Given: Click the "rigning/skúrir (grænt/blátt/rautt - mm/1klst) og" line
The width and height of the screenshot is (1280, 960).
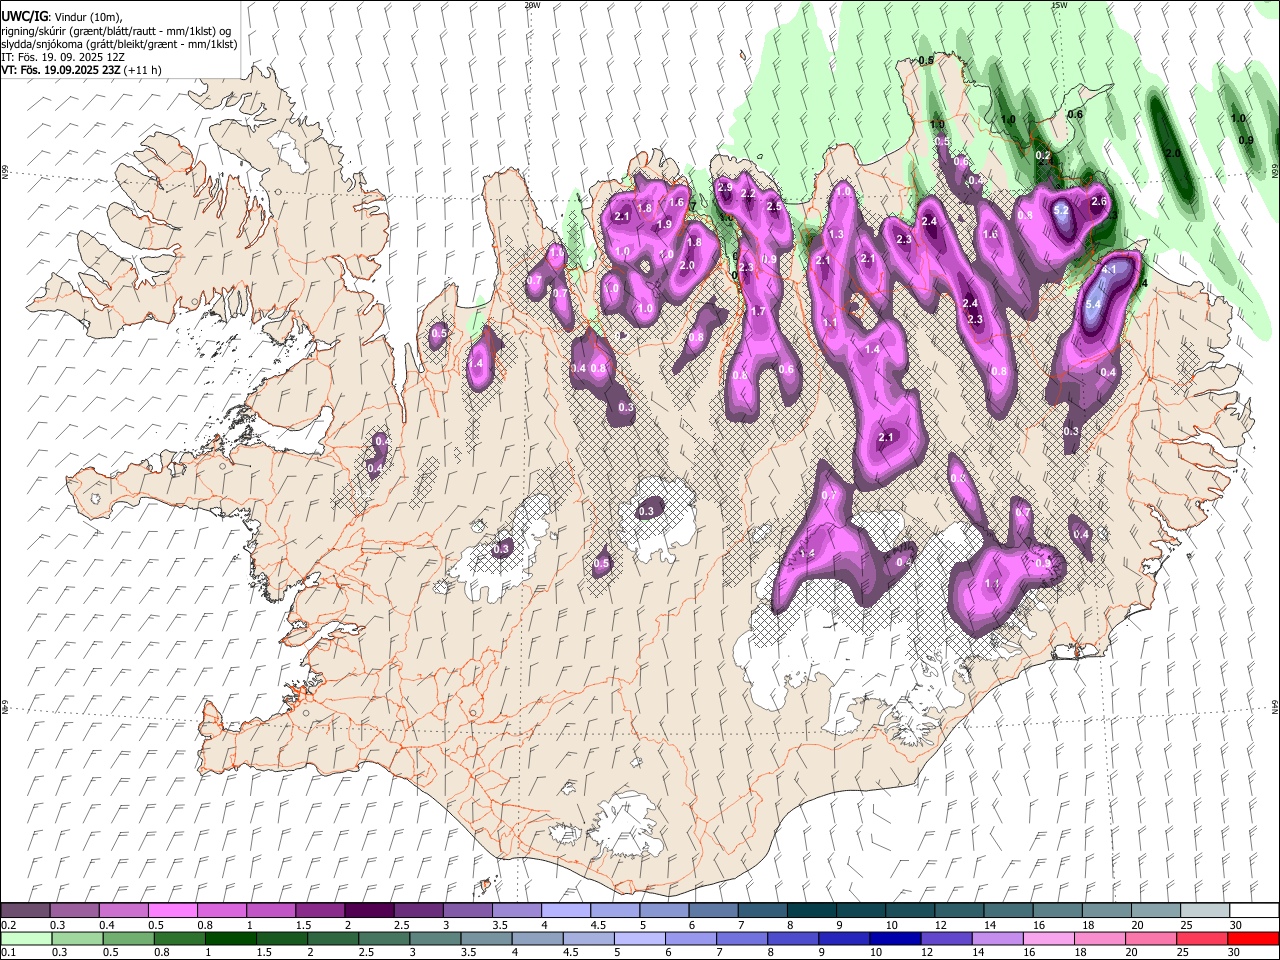Looking at the screenshot, I should pyautogui.click(x=116, y=31).
